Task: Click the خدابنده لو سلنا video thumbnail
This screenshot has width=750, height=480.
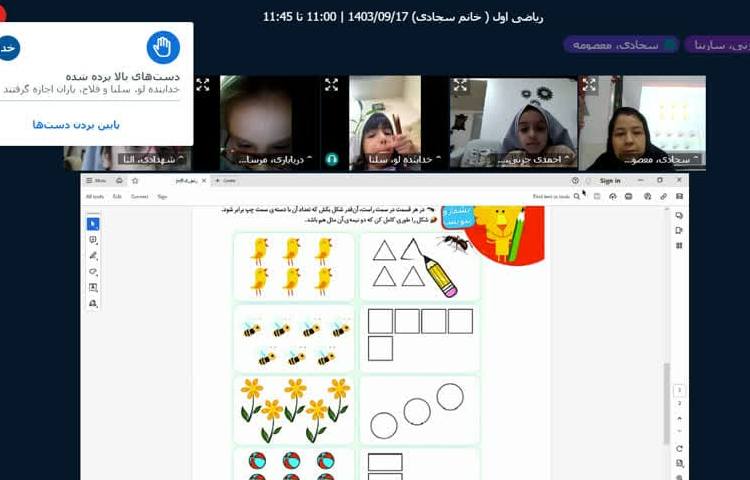Action: (x=385, y=123)
